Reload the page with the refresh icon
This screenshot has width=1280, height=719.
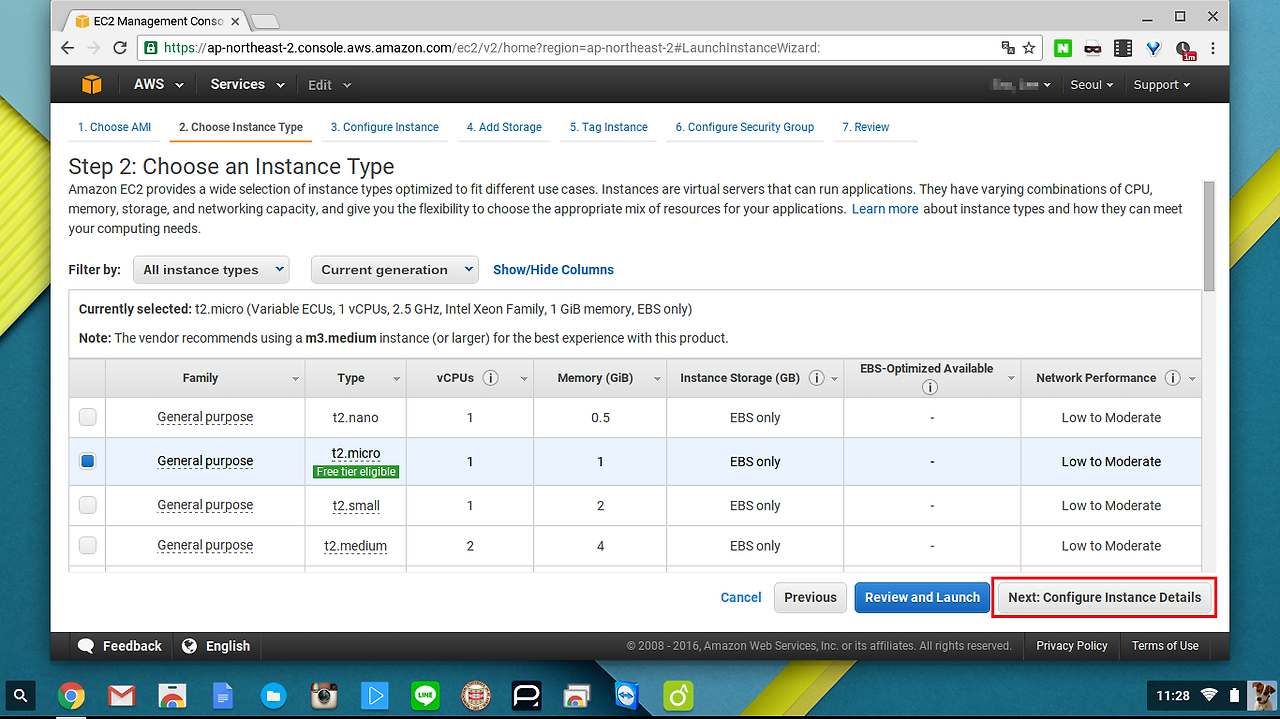tap(120, 48)
